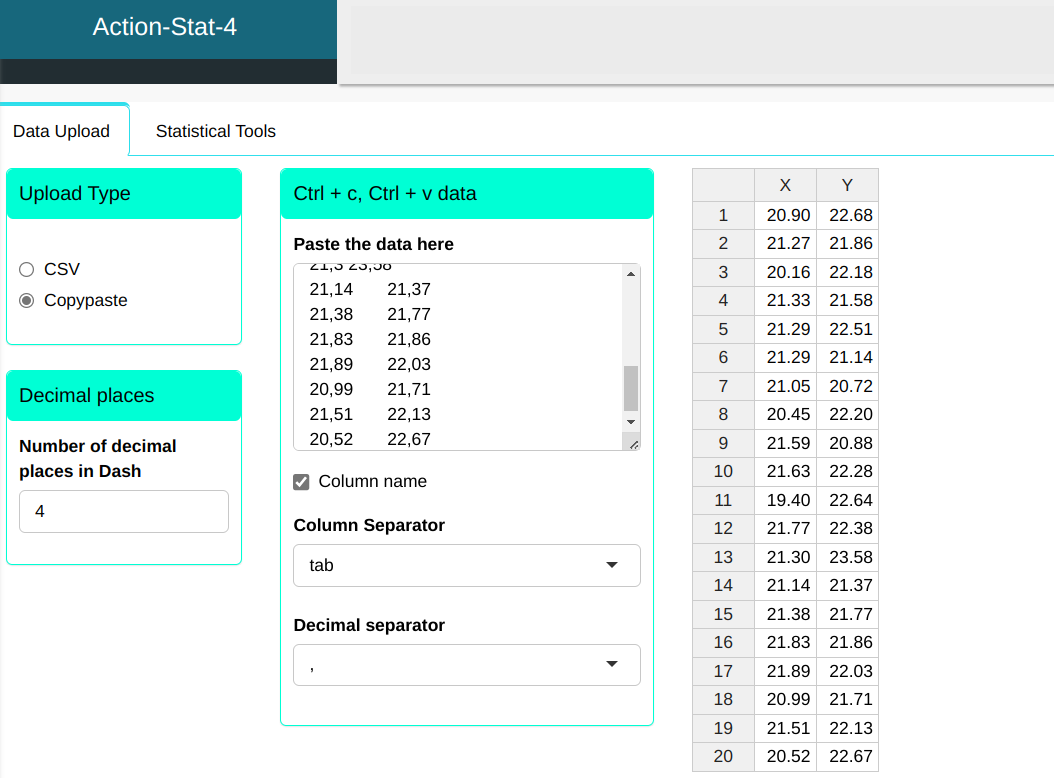Select the CSV upload type radio button
The image size is (1054, 778).
point(27,269)
